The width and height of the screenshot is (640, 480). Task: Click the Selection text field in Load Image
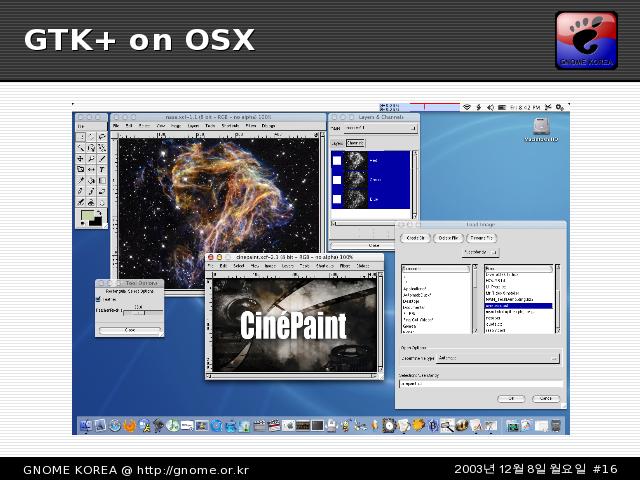coord(479,382)
